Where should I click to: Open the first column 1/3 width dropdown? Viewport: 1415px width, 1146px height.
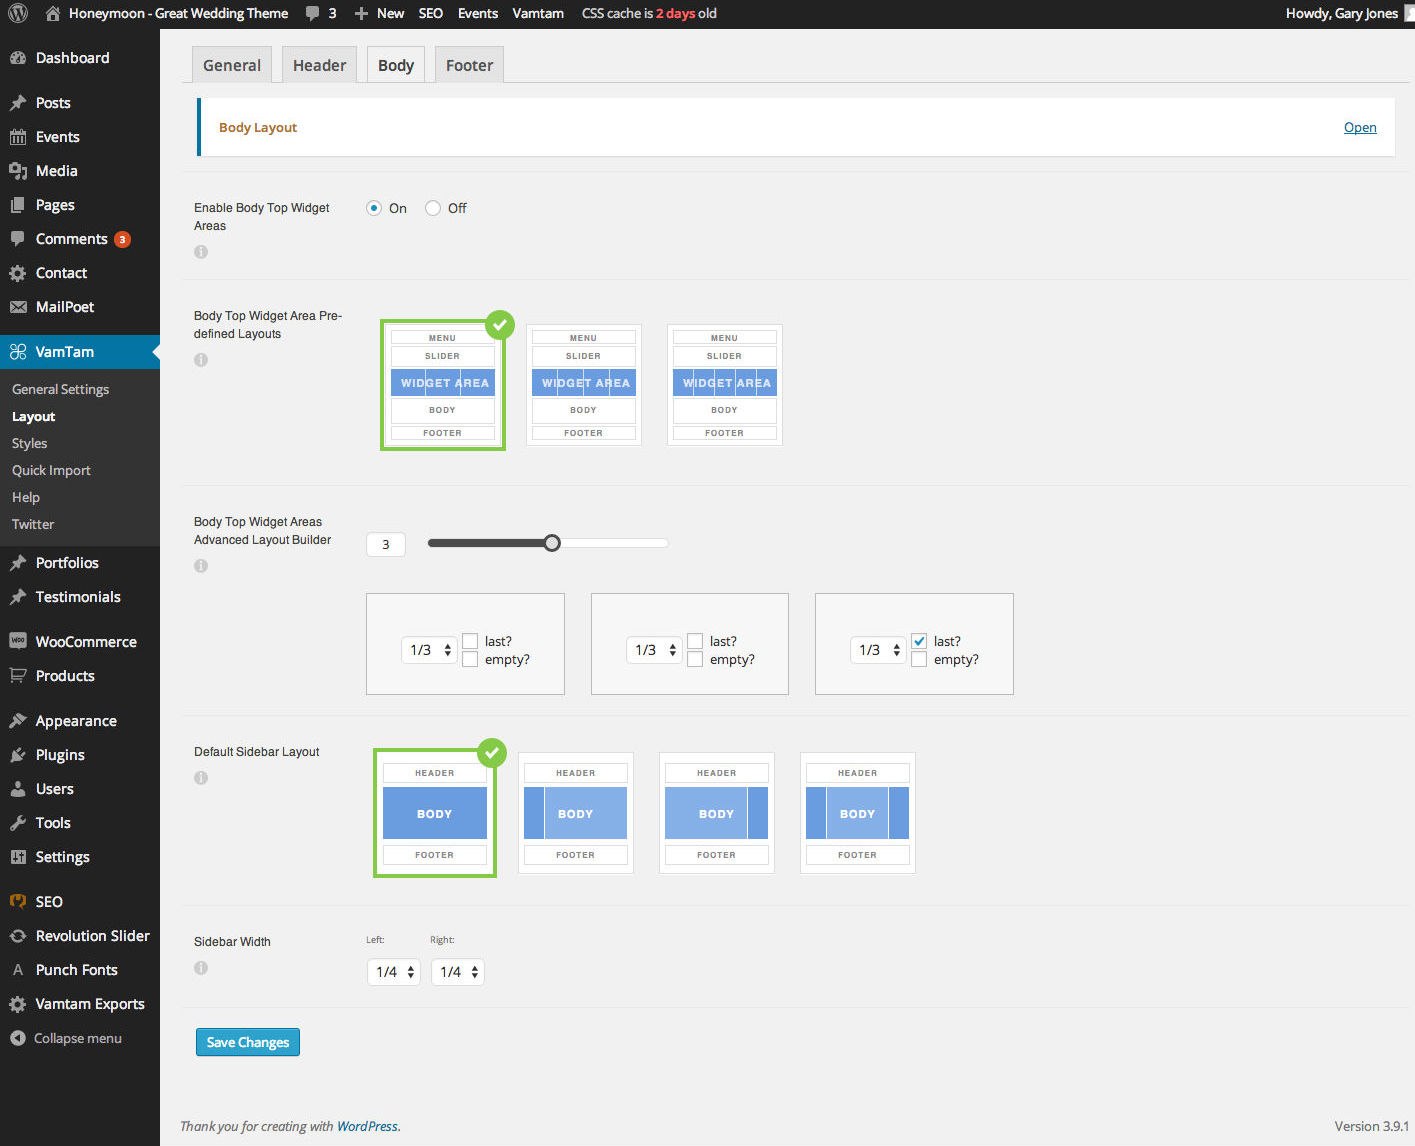(x=429, y=650)
